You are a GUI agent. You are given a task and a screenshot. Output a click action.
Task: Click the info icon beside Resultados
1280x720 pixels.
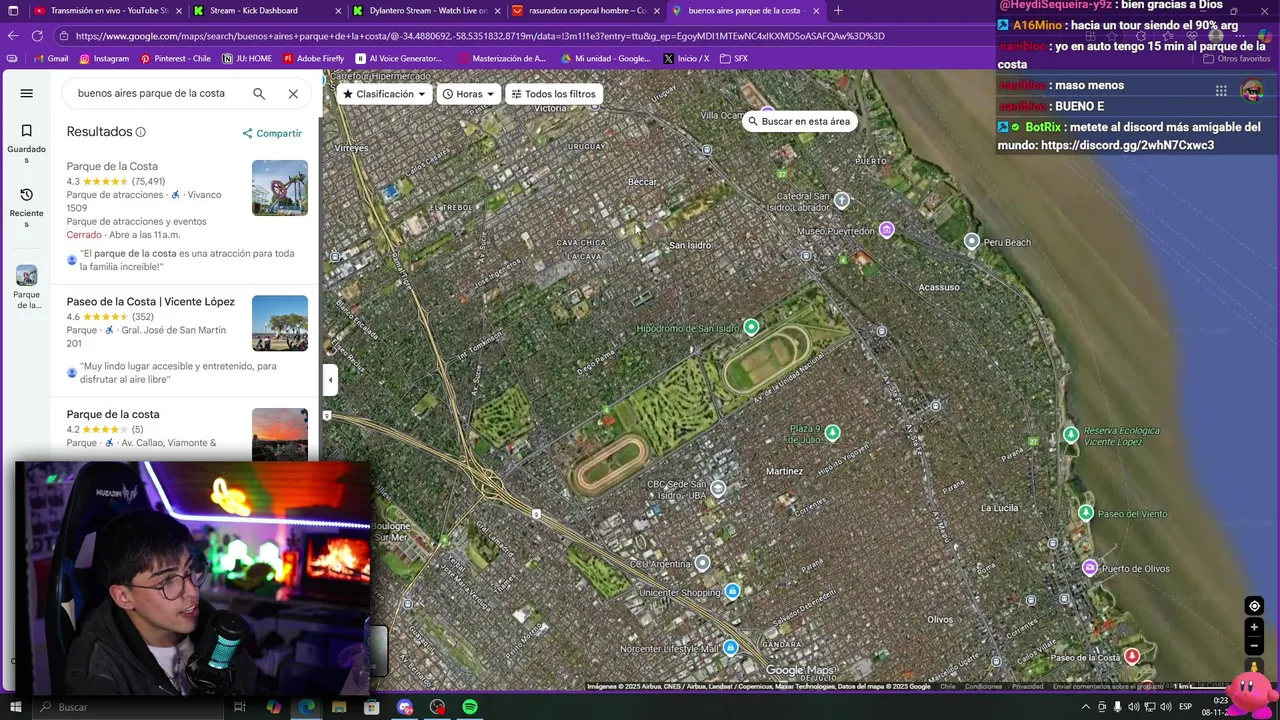point(141,132)
